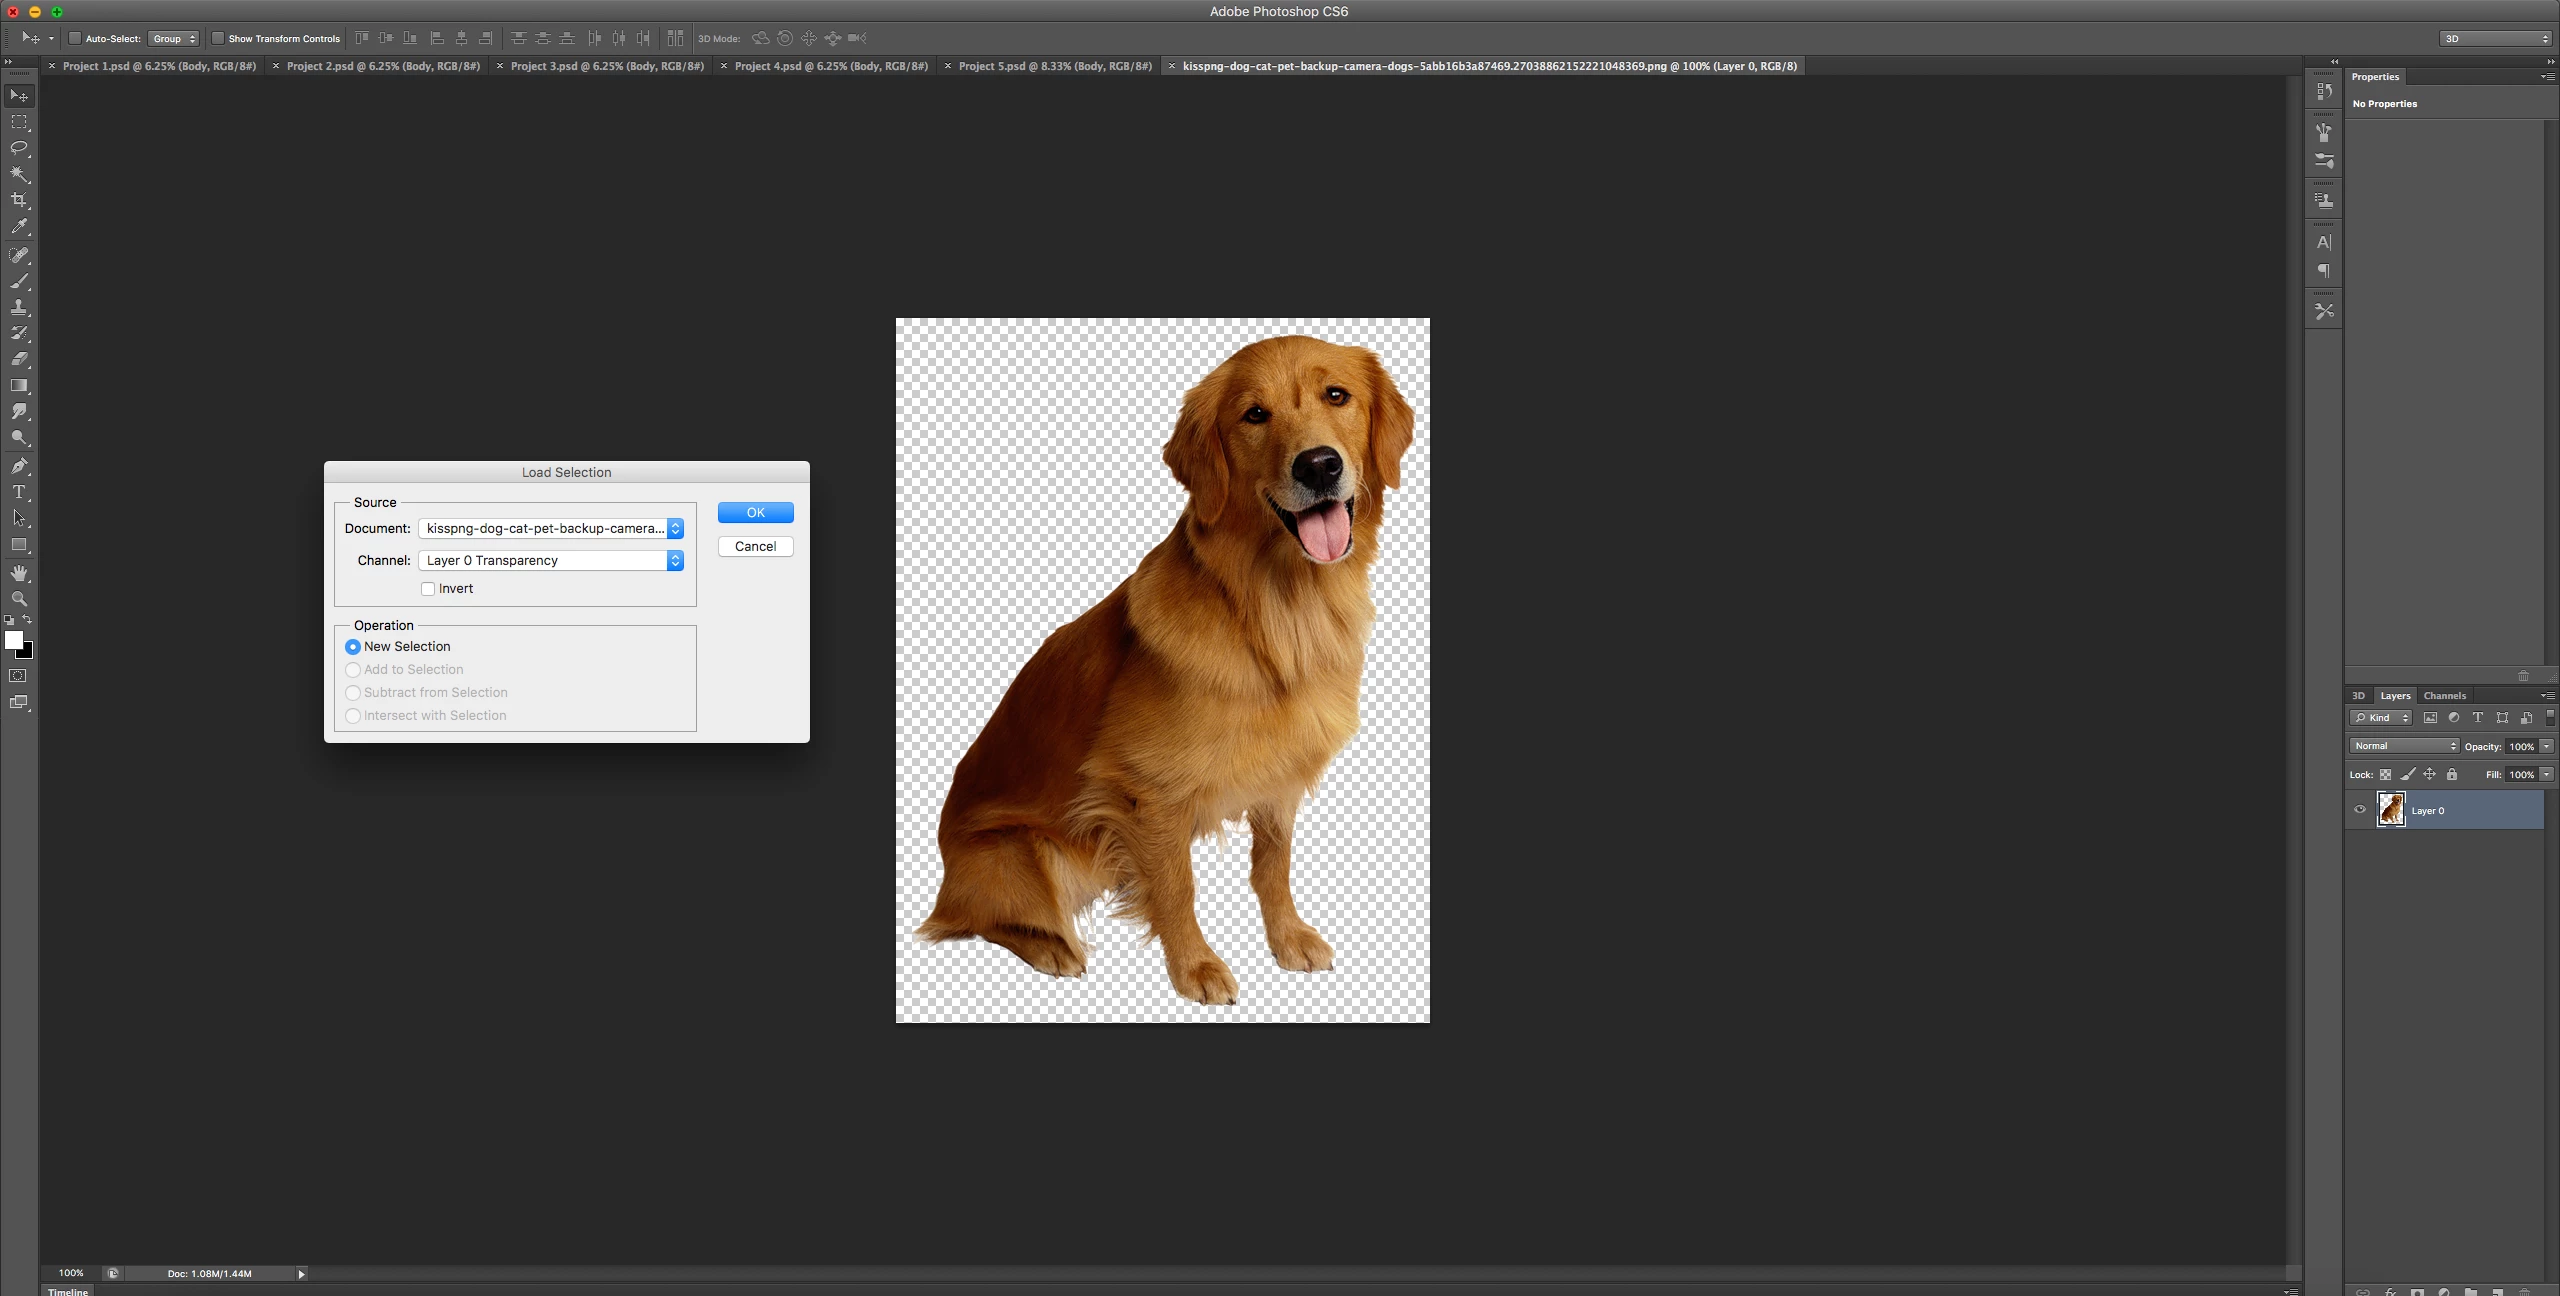Click the foreground color swatch
Viewport: 2560px width, 1296px height.
coord(13,640)
